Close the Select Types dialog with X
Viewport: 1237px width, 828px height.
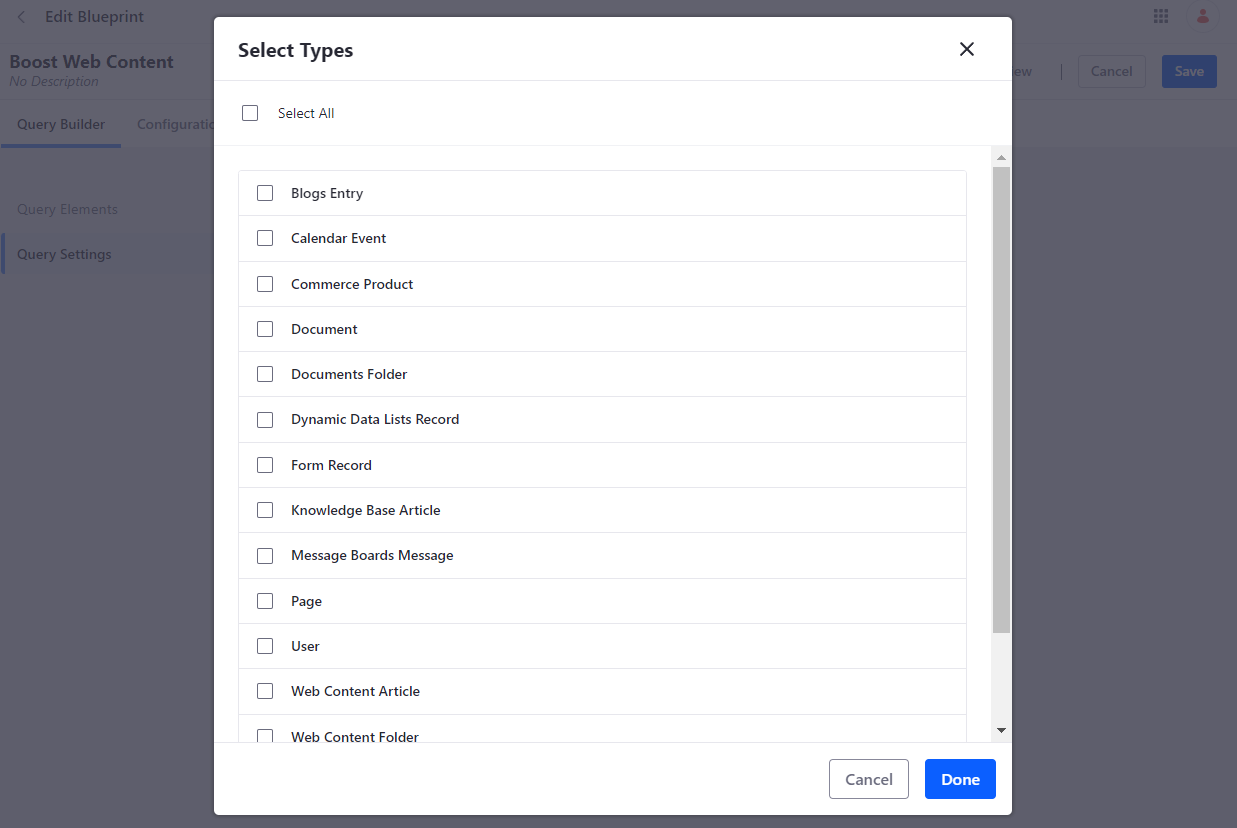(966, 49)
